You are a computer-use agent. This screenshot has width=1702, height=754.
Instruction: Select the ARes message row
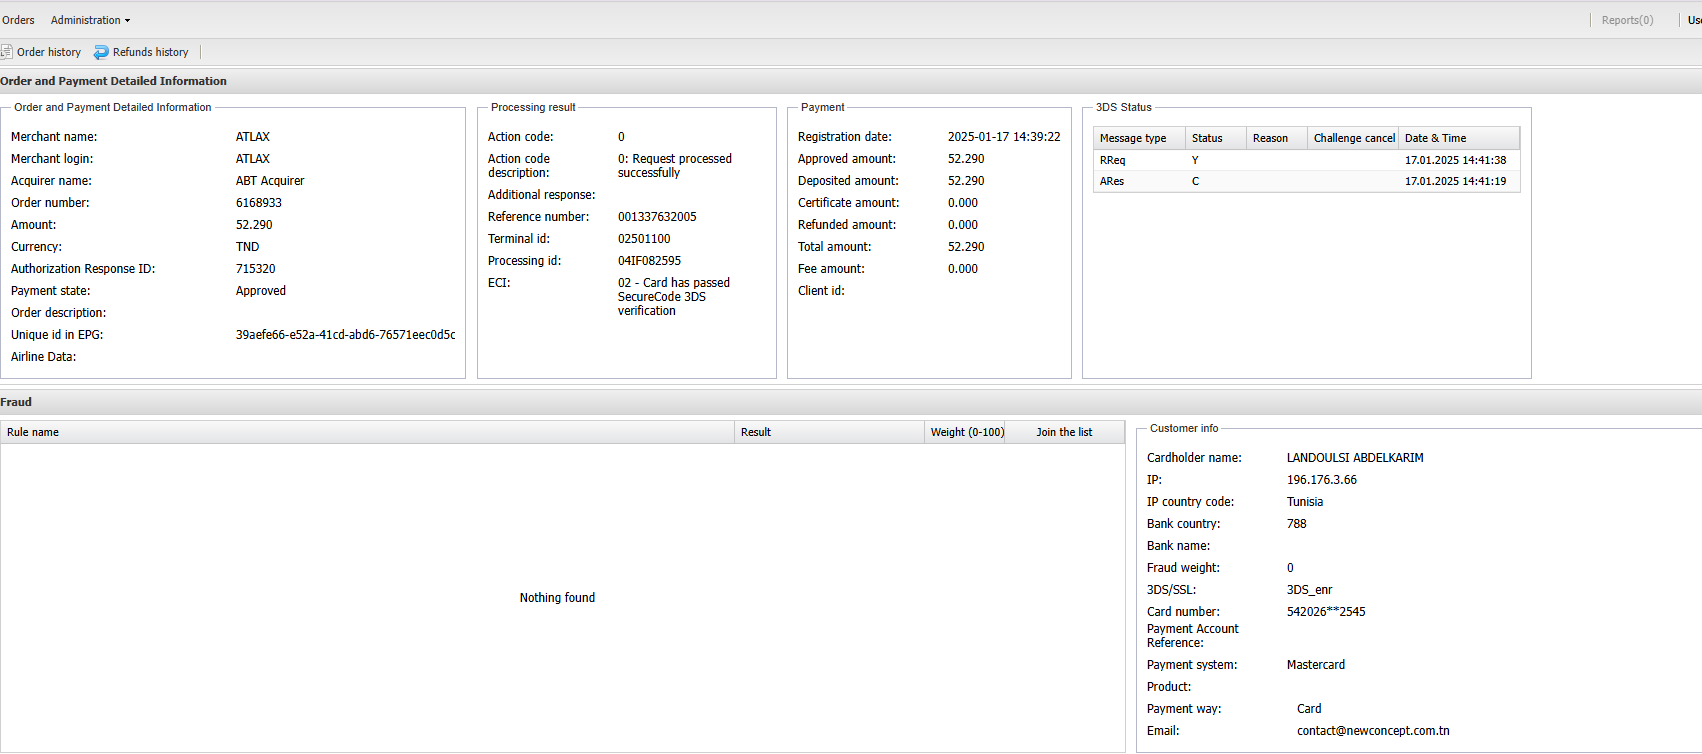(1112, 182)
